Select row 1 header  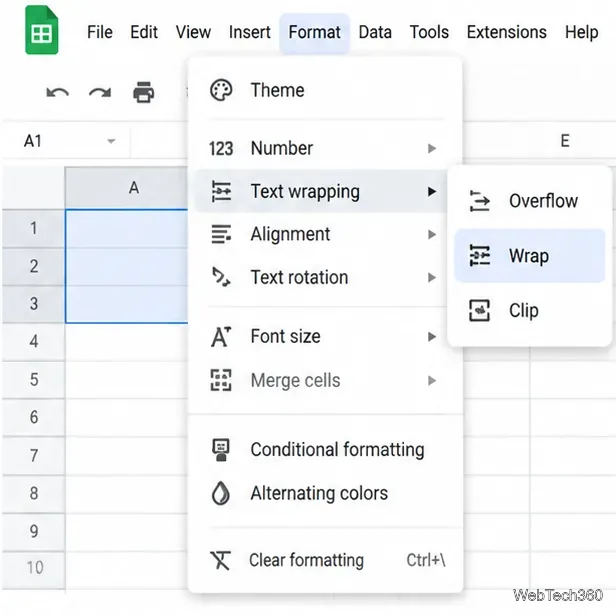pos(34,228)
